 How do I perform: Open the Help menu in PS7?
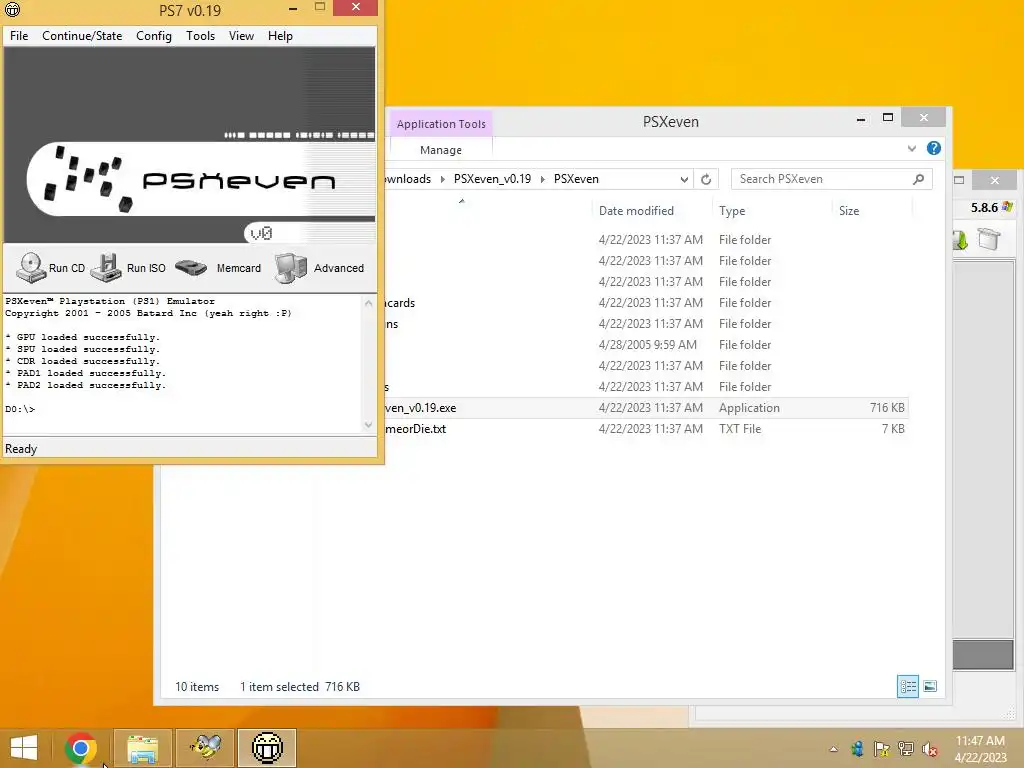[280, 36]
